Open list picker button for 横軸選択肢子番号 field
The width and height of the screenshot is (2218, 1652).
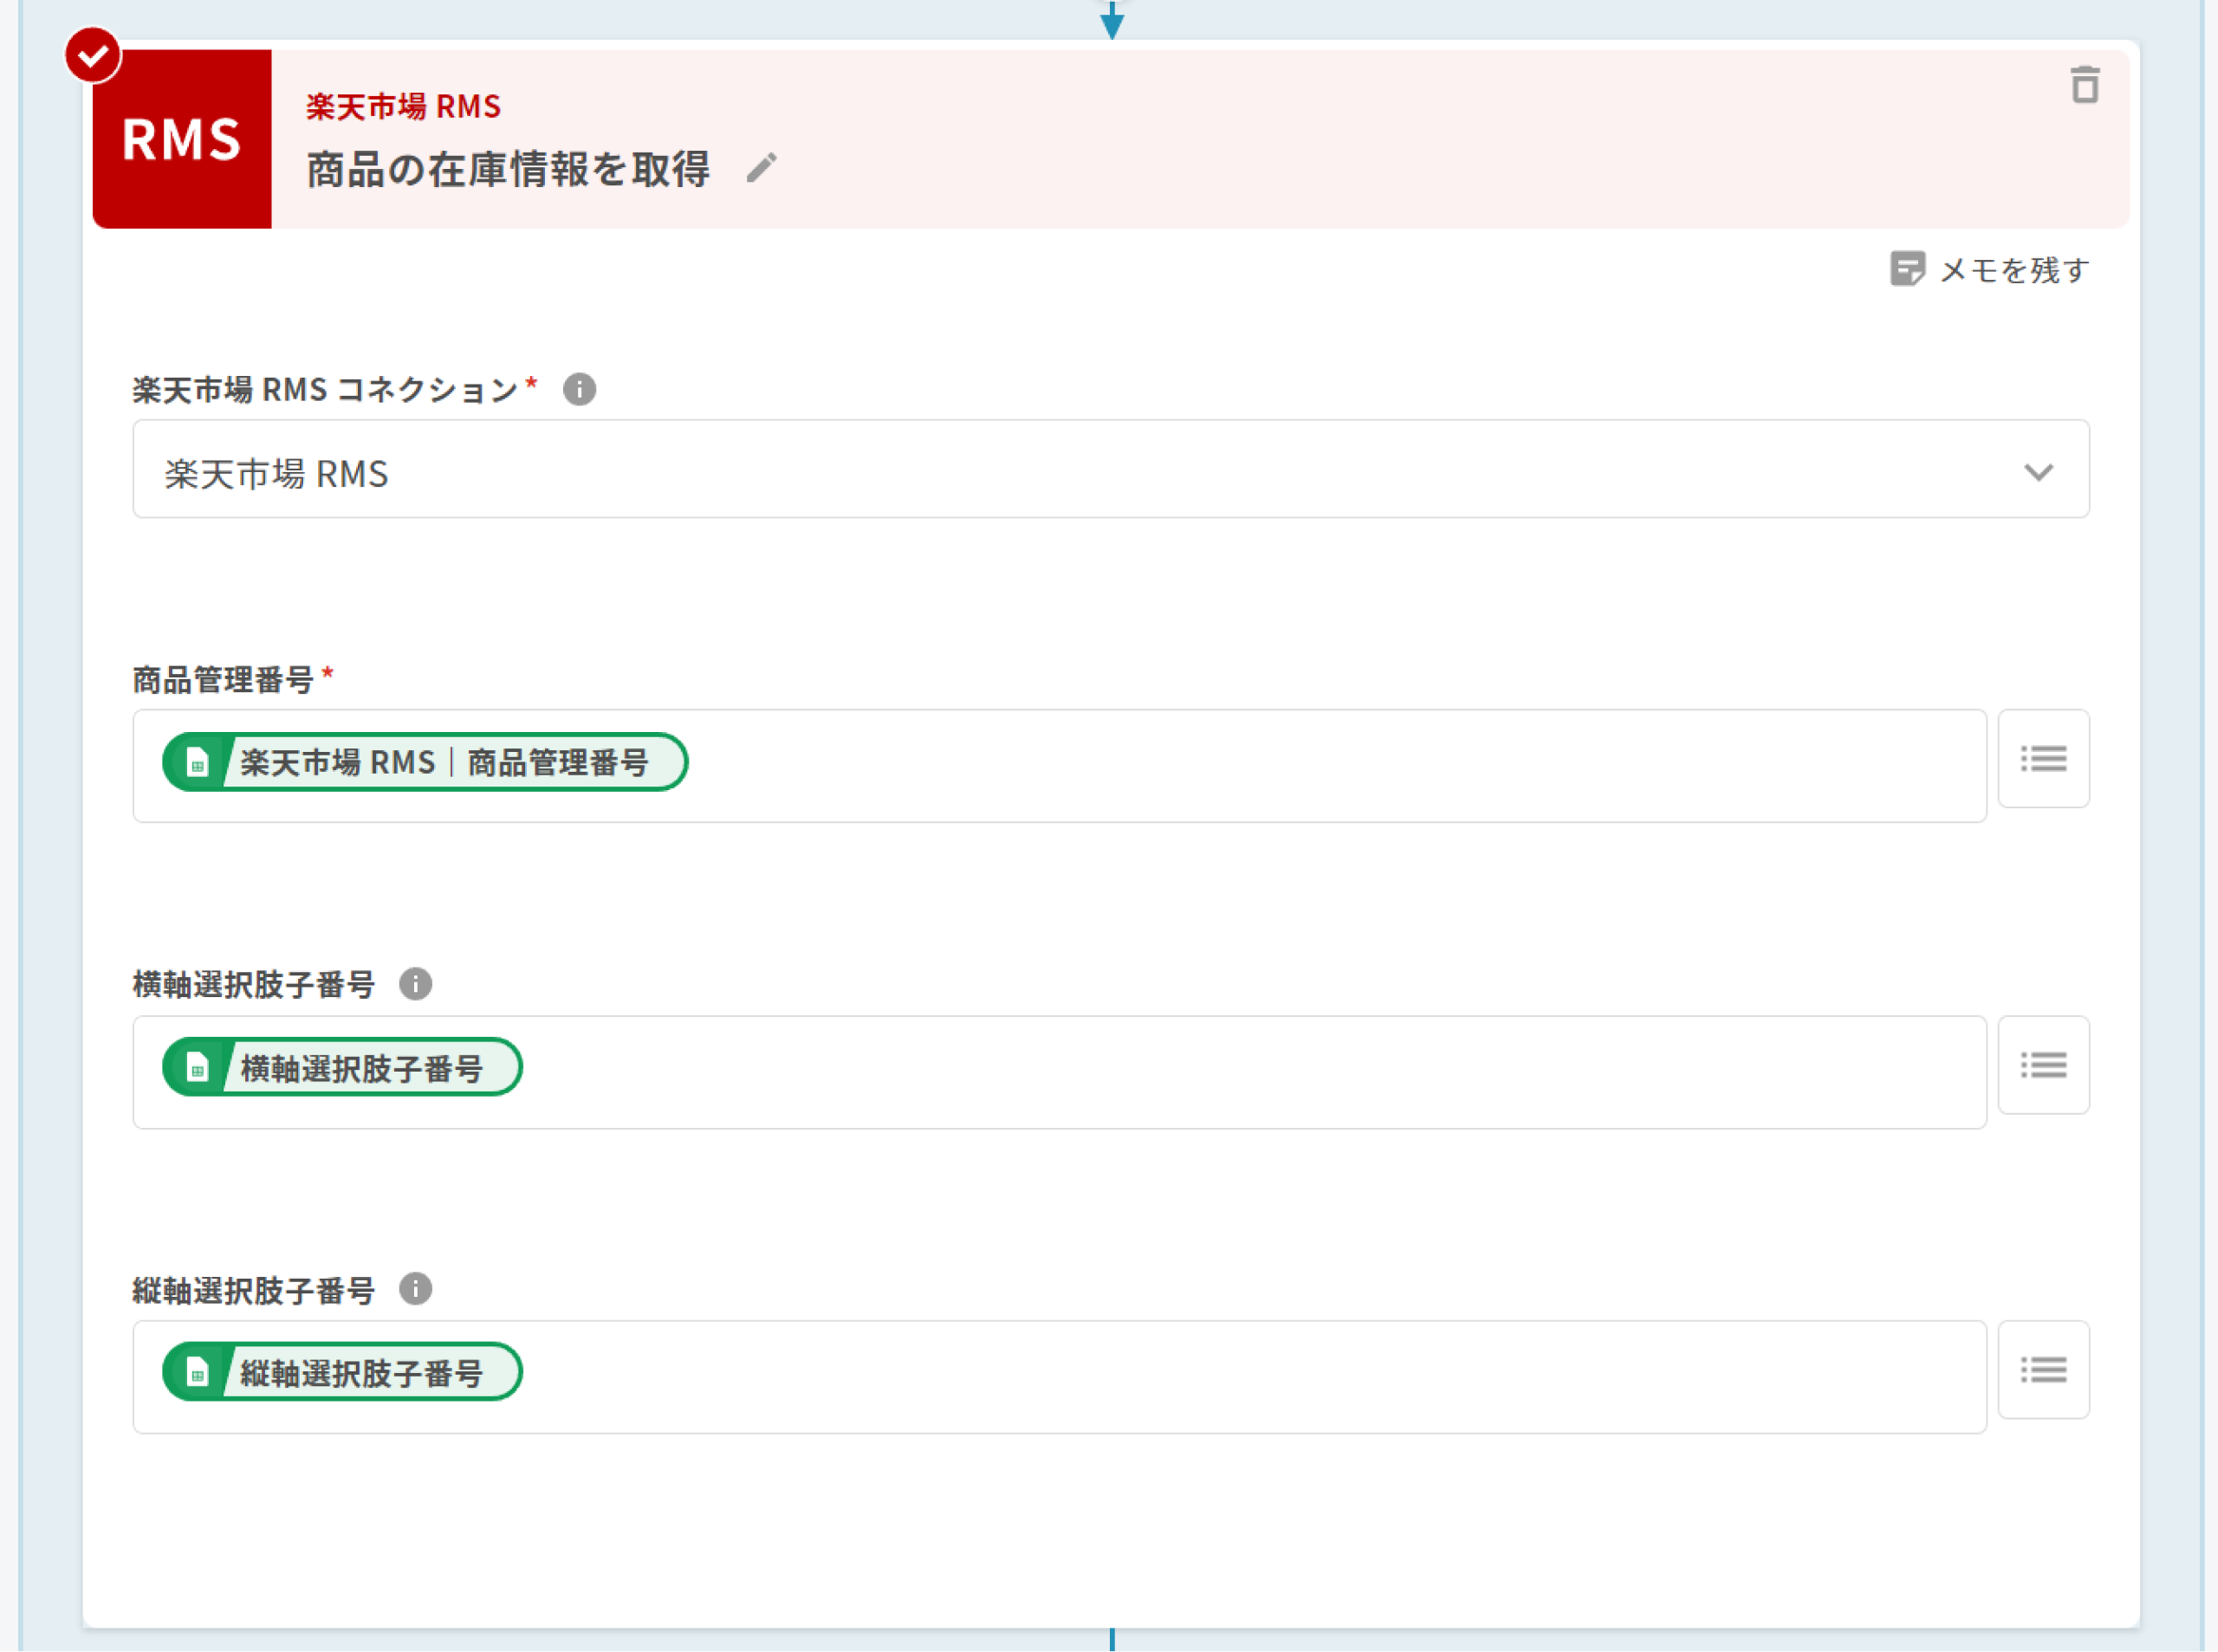2043,1065
